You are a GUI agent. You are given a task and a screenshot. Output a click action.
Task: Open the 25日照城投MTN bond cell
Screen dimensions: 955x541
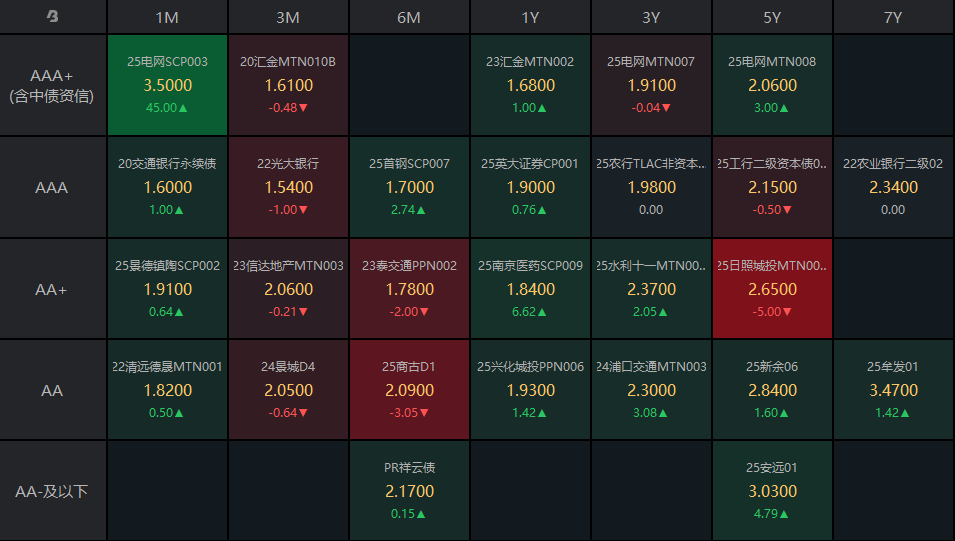(772, 289)
